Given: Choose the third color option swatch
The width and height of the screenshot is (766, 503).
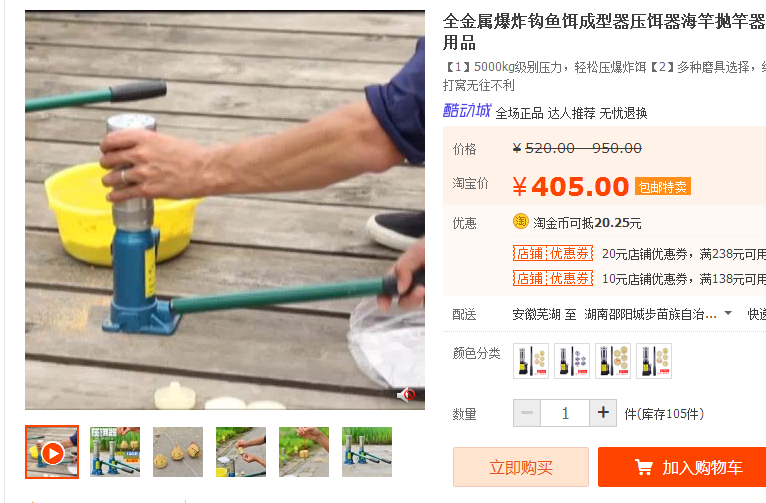Looking at the screenshot, I should [613, 361].
